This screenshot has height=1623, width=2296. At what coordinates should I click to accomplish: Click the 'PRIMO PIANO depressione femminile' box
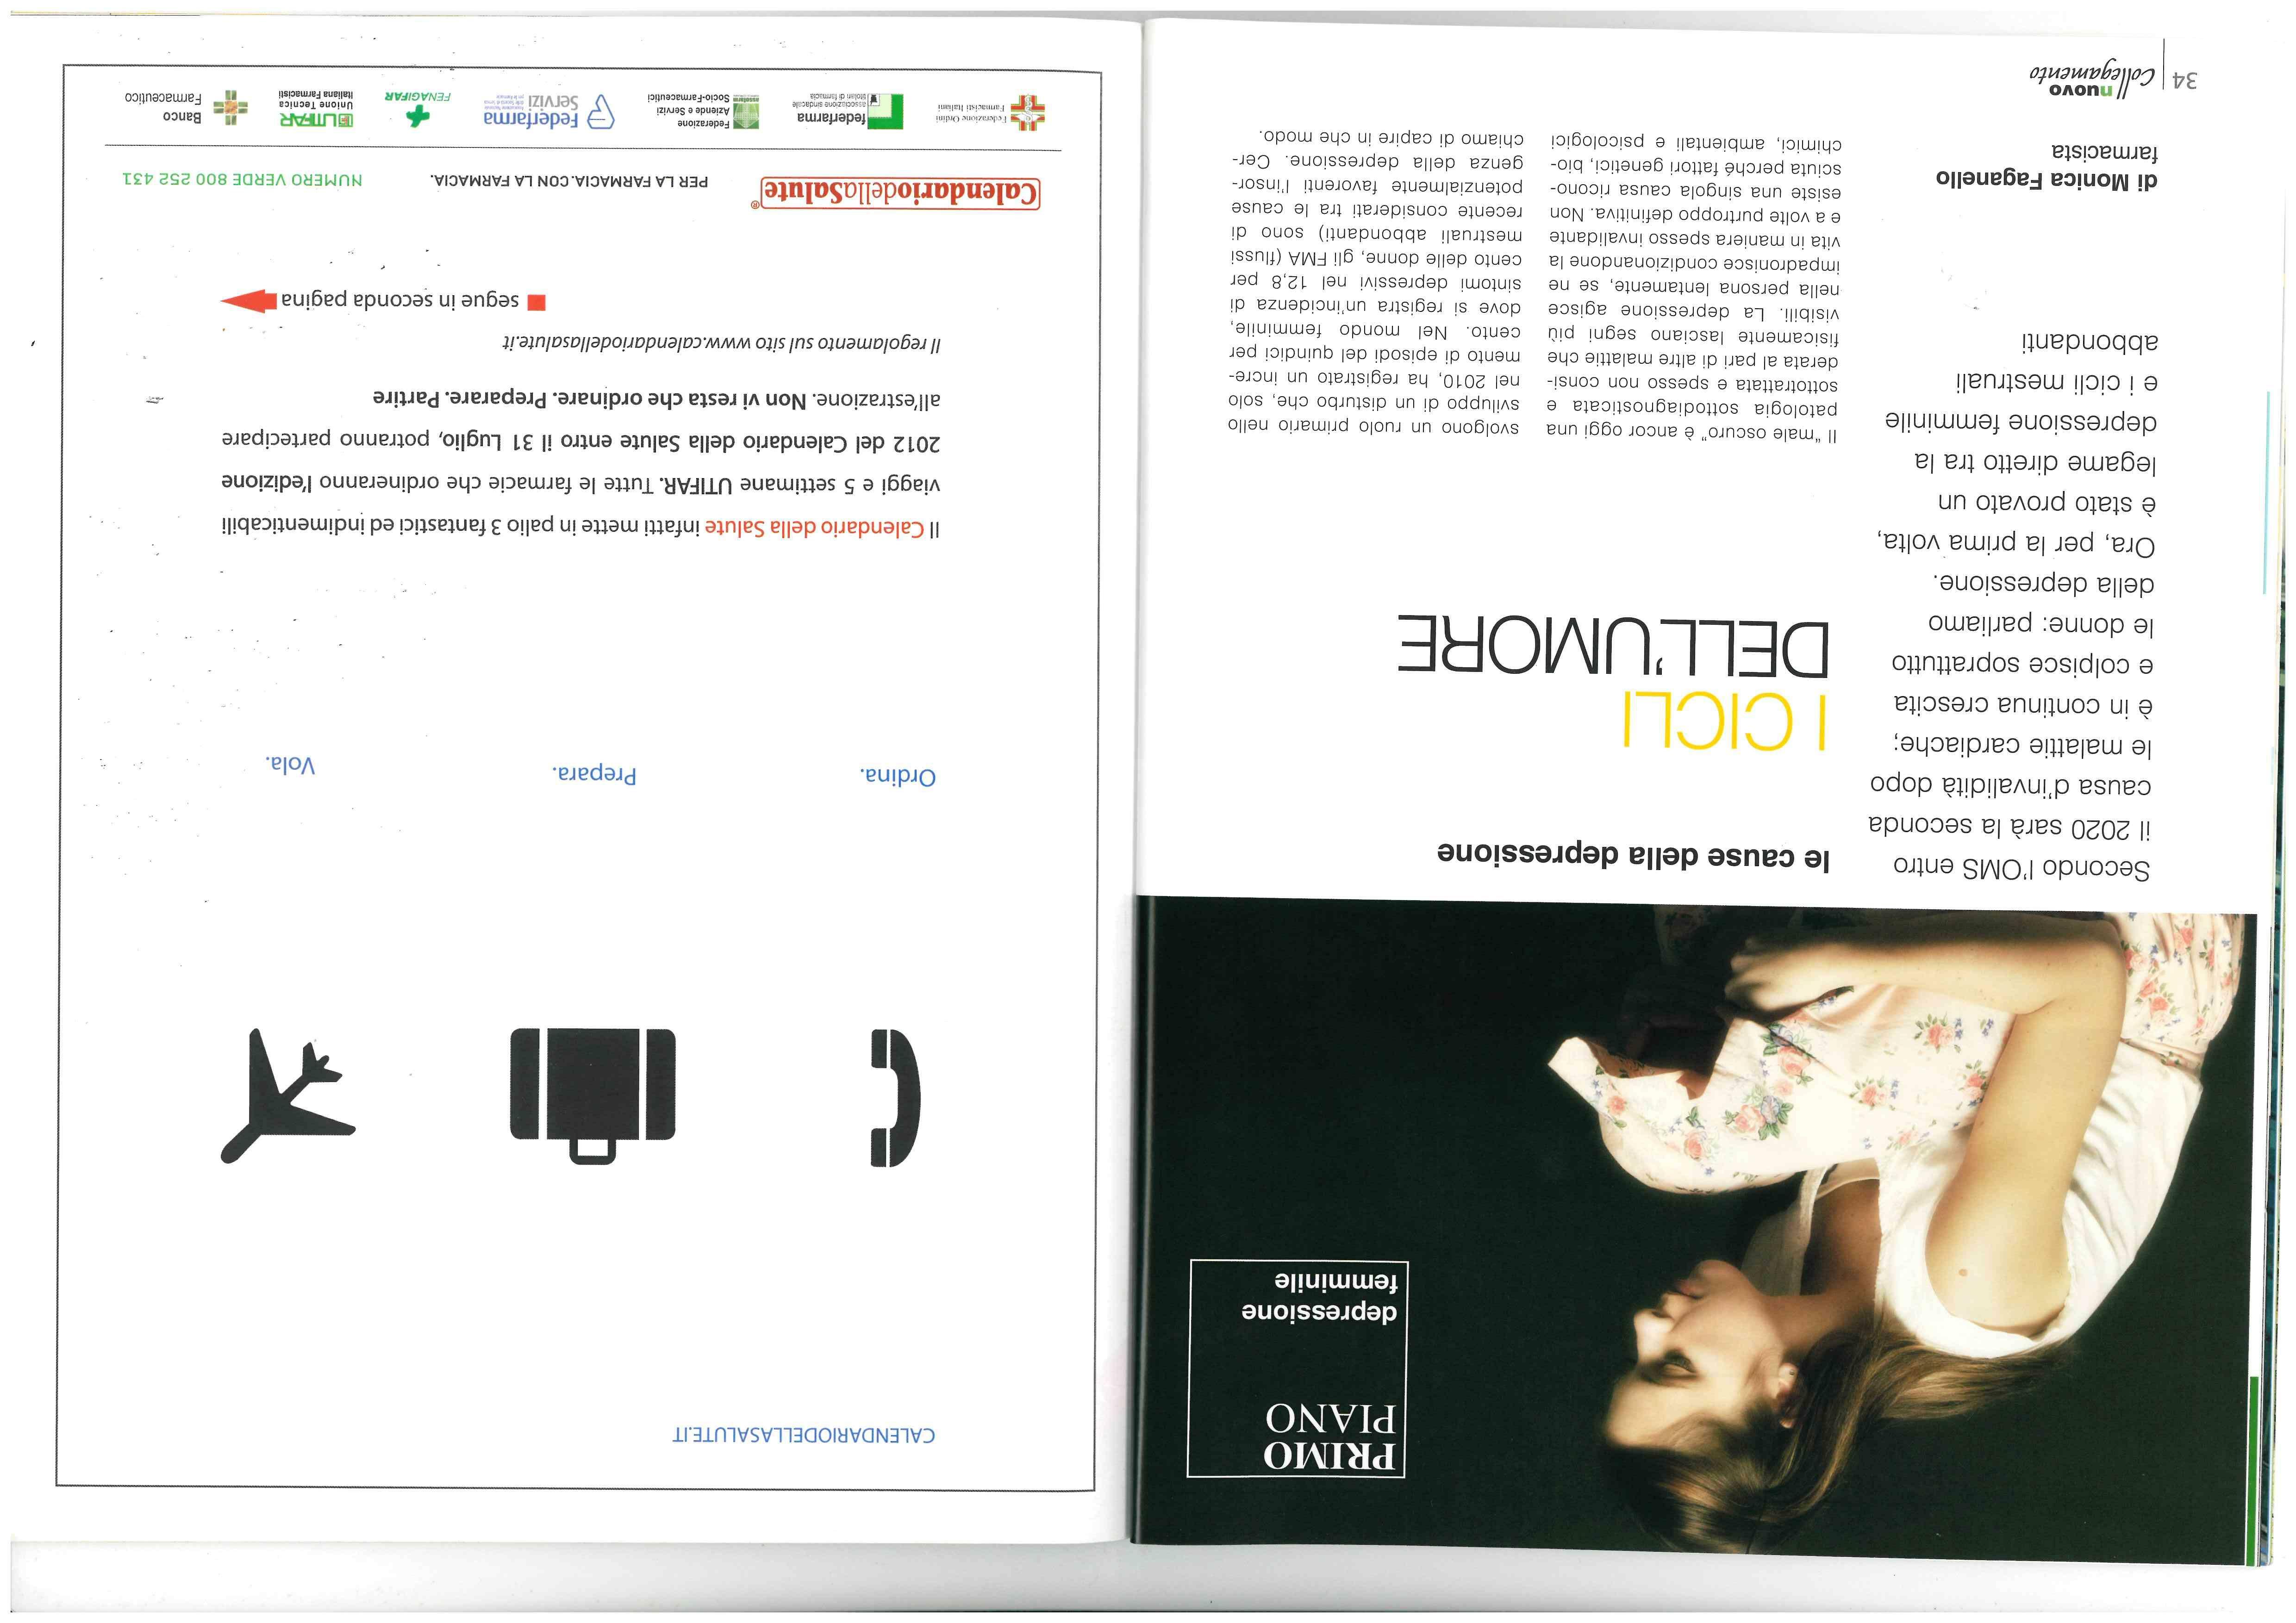click(1297, 1368)
